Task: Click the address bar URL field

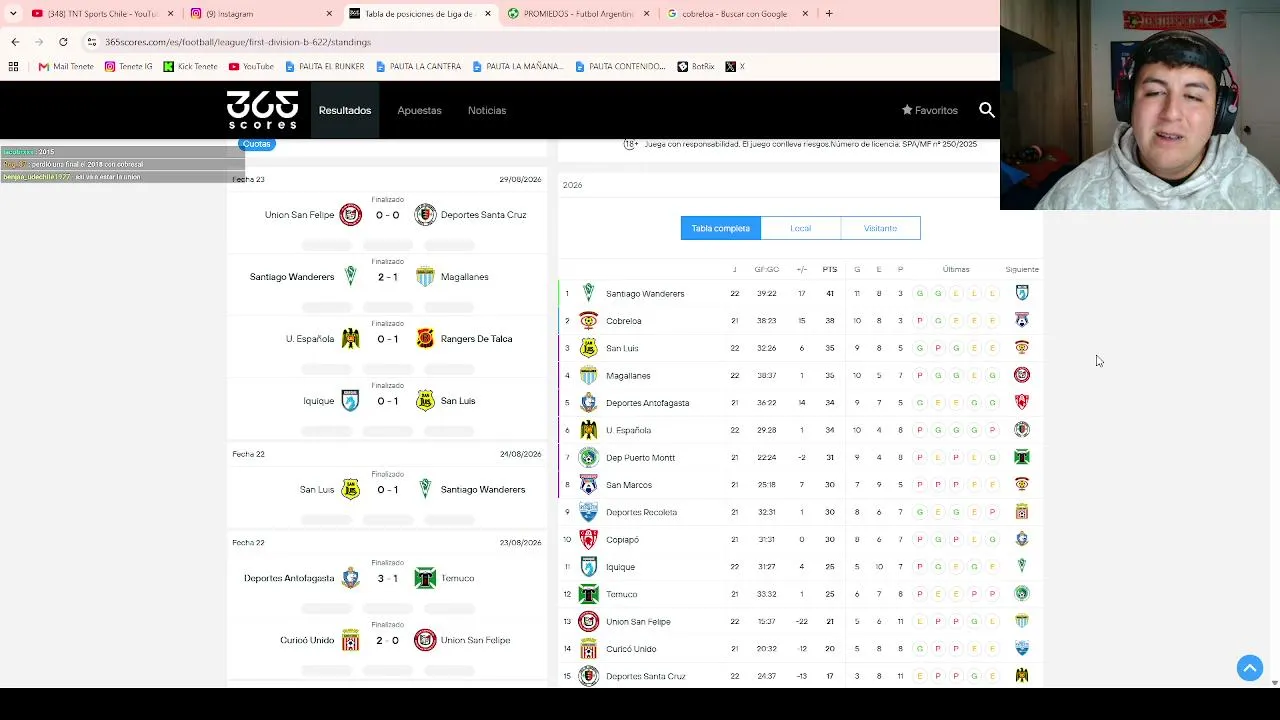Action: pos(540,42)
